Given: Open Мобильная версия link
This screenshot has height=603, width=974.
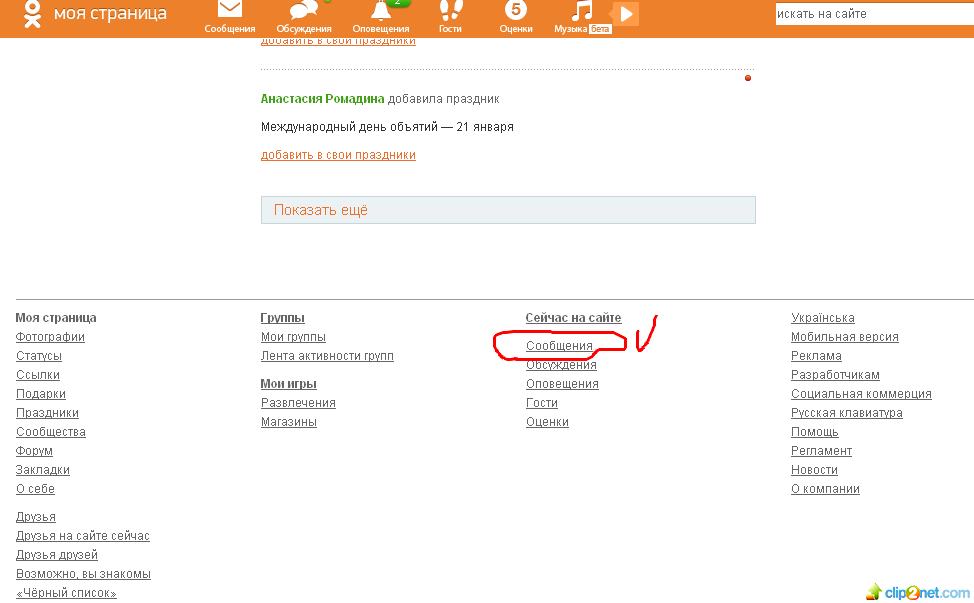Looking at the screenshot, I should coord(845,337).
